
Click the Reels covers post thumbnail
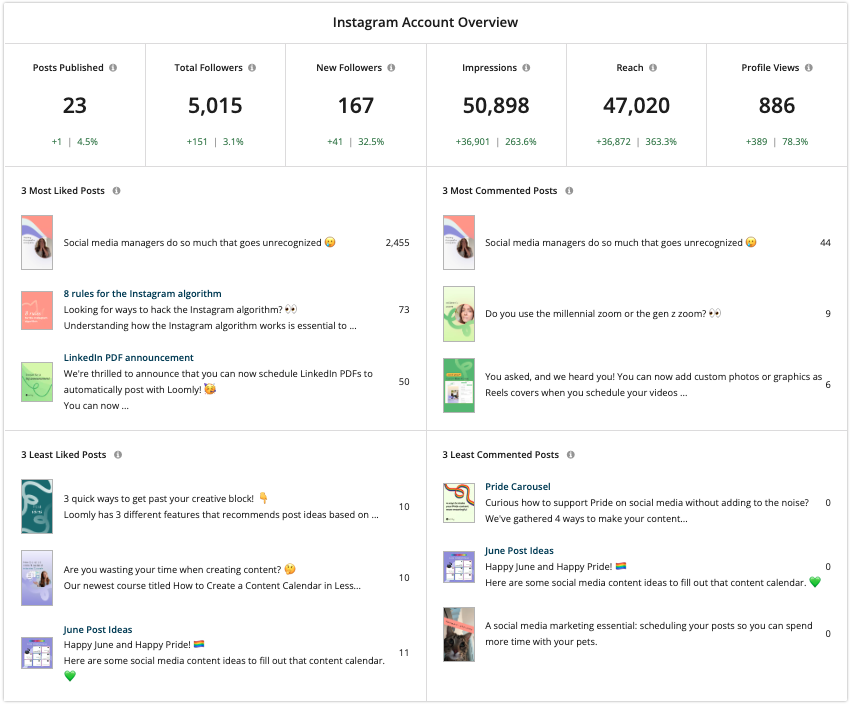(459, 385)
